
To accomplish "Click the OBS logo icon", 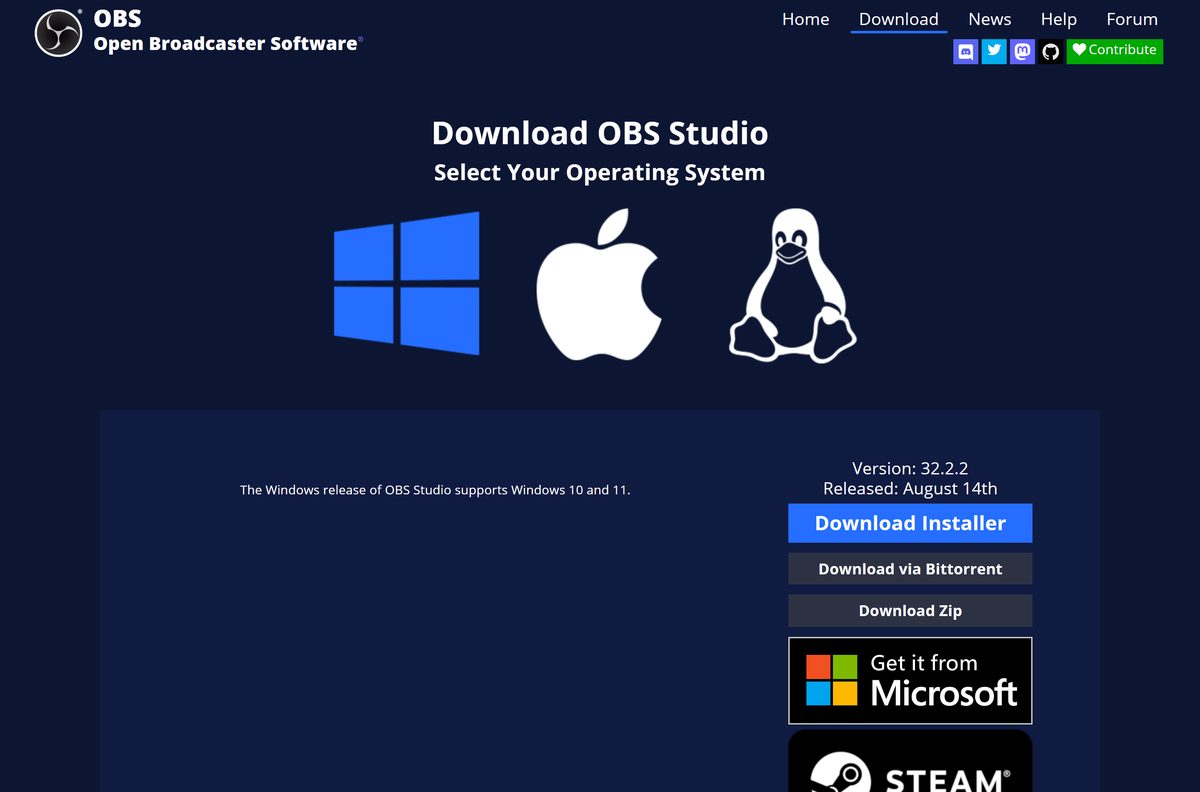I will [x=58, y=32].
